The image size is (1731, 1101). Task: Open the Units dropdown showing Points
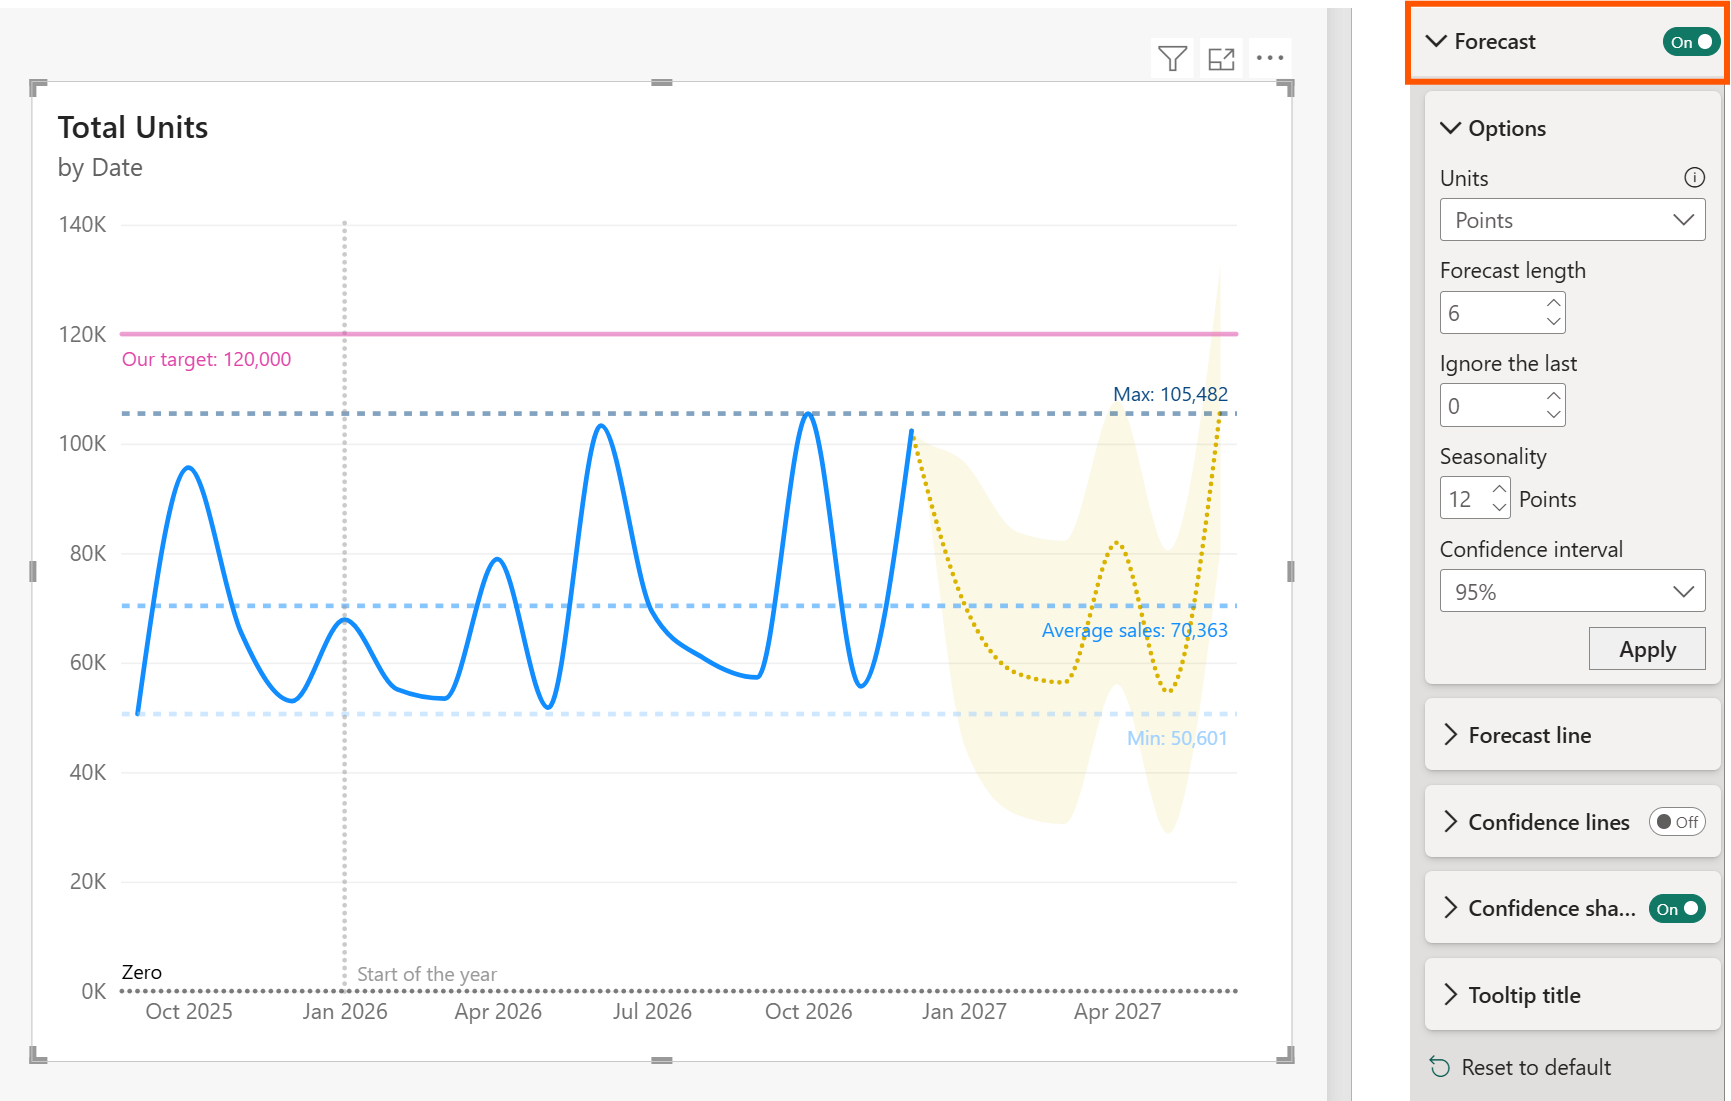[1571, 219]
